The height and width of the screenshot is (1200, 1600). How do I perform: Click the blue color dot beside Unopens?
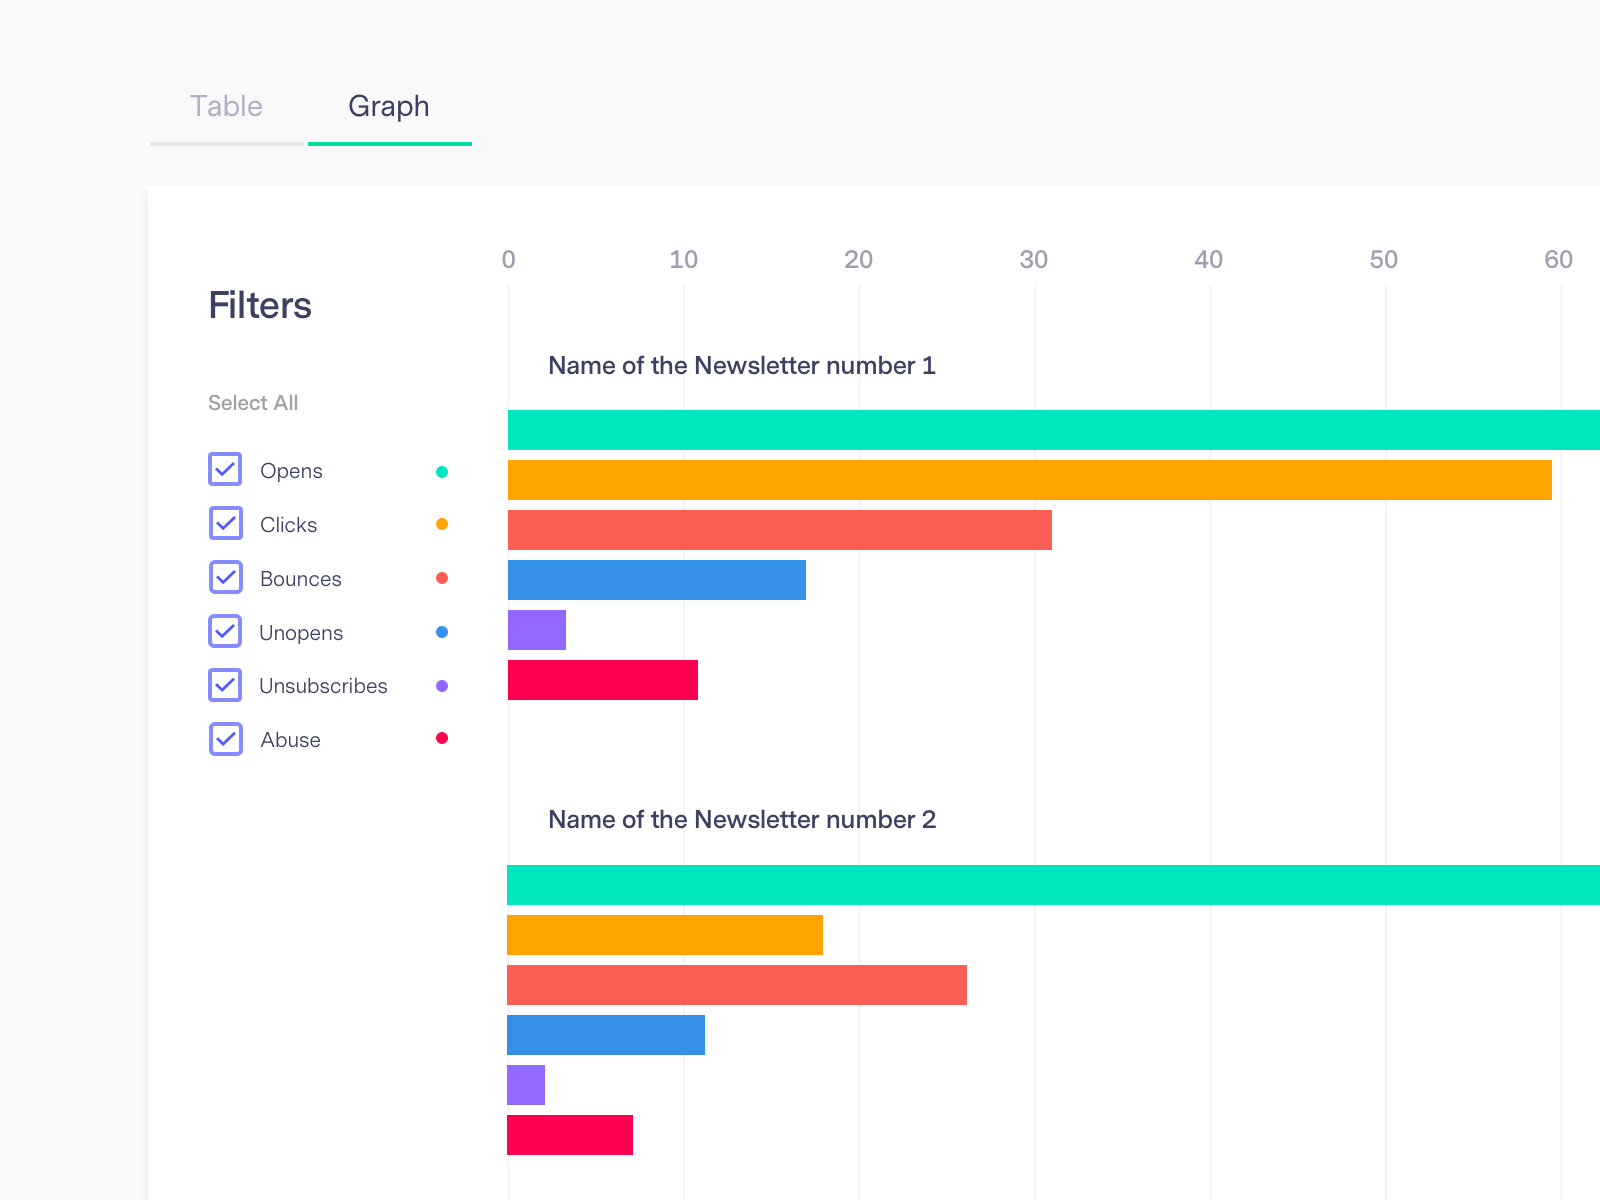(441, 632)
